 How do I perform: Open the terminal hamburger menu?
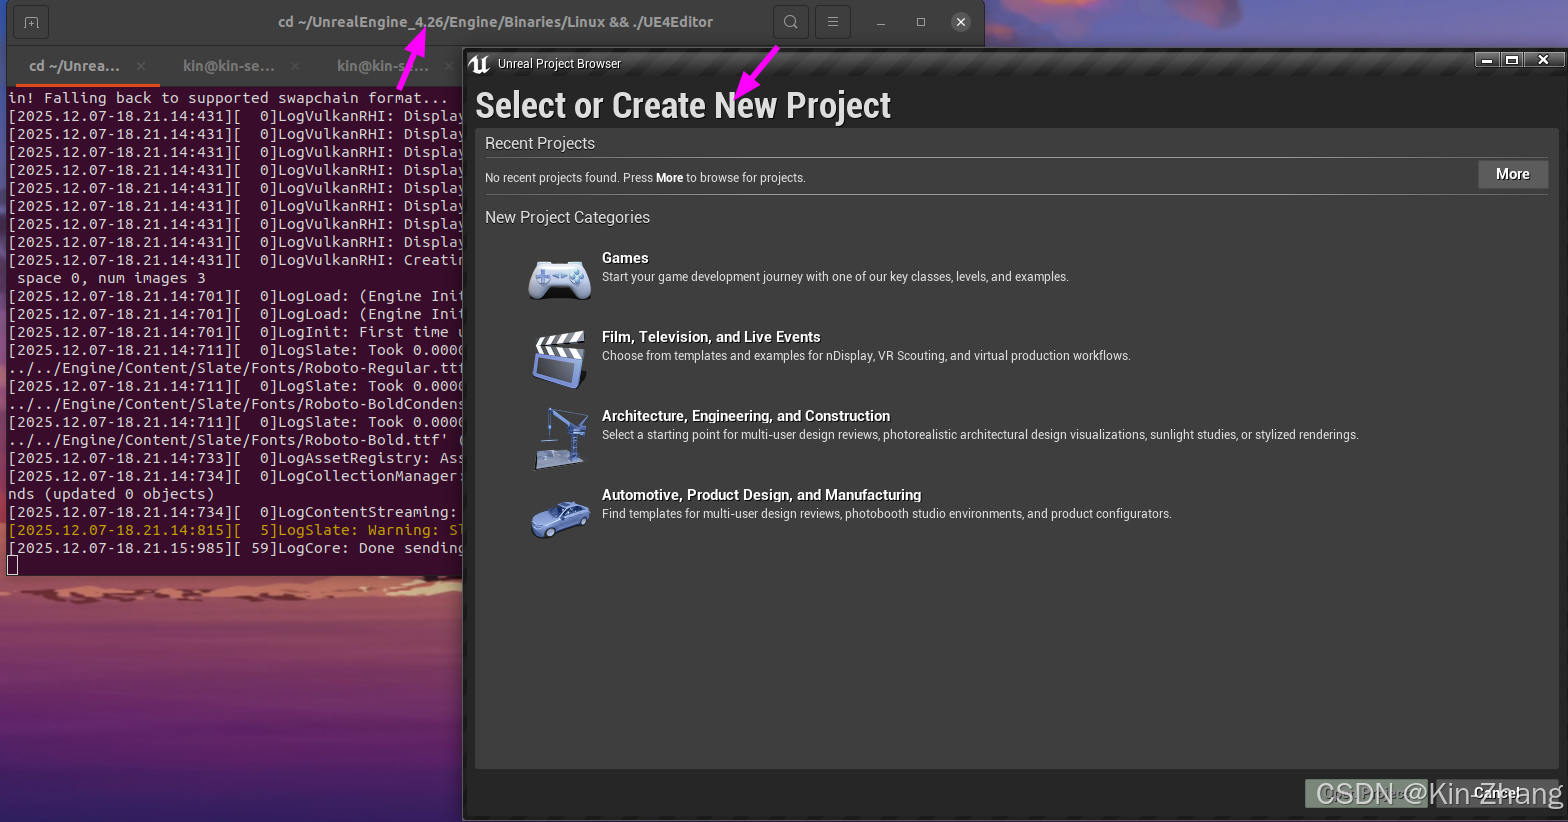coord(833,22)
